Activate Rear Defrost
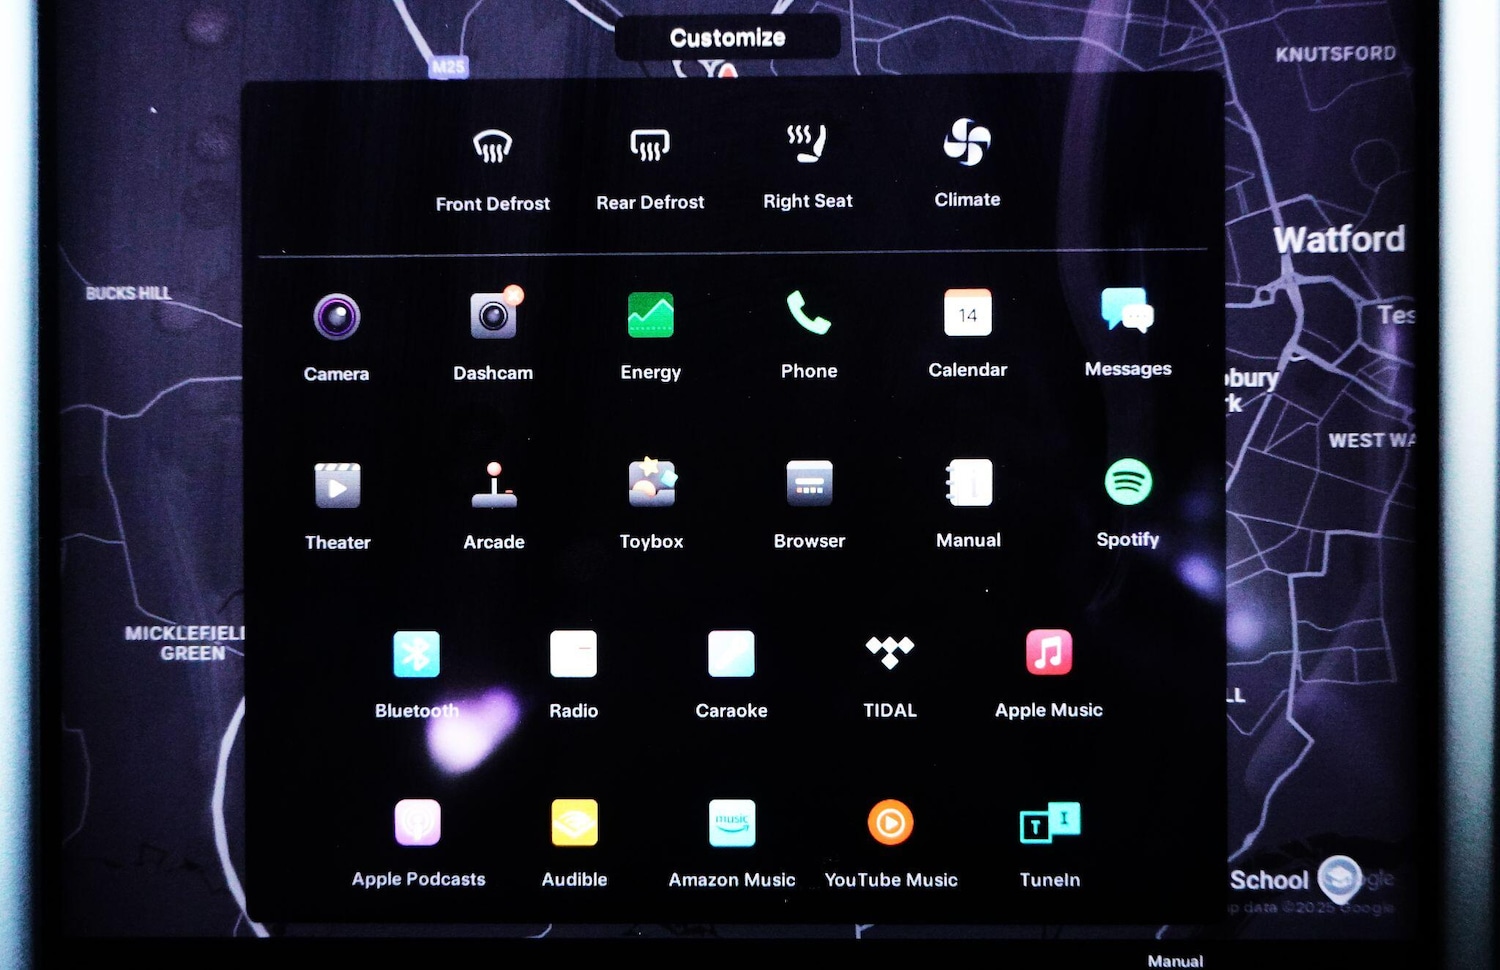Viewport: 1500px width, 970px height. [650, 146]
